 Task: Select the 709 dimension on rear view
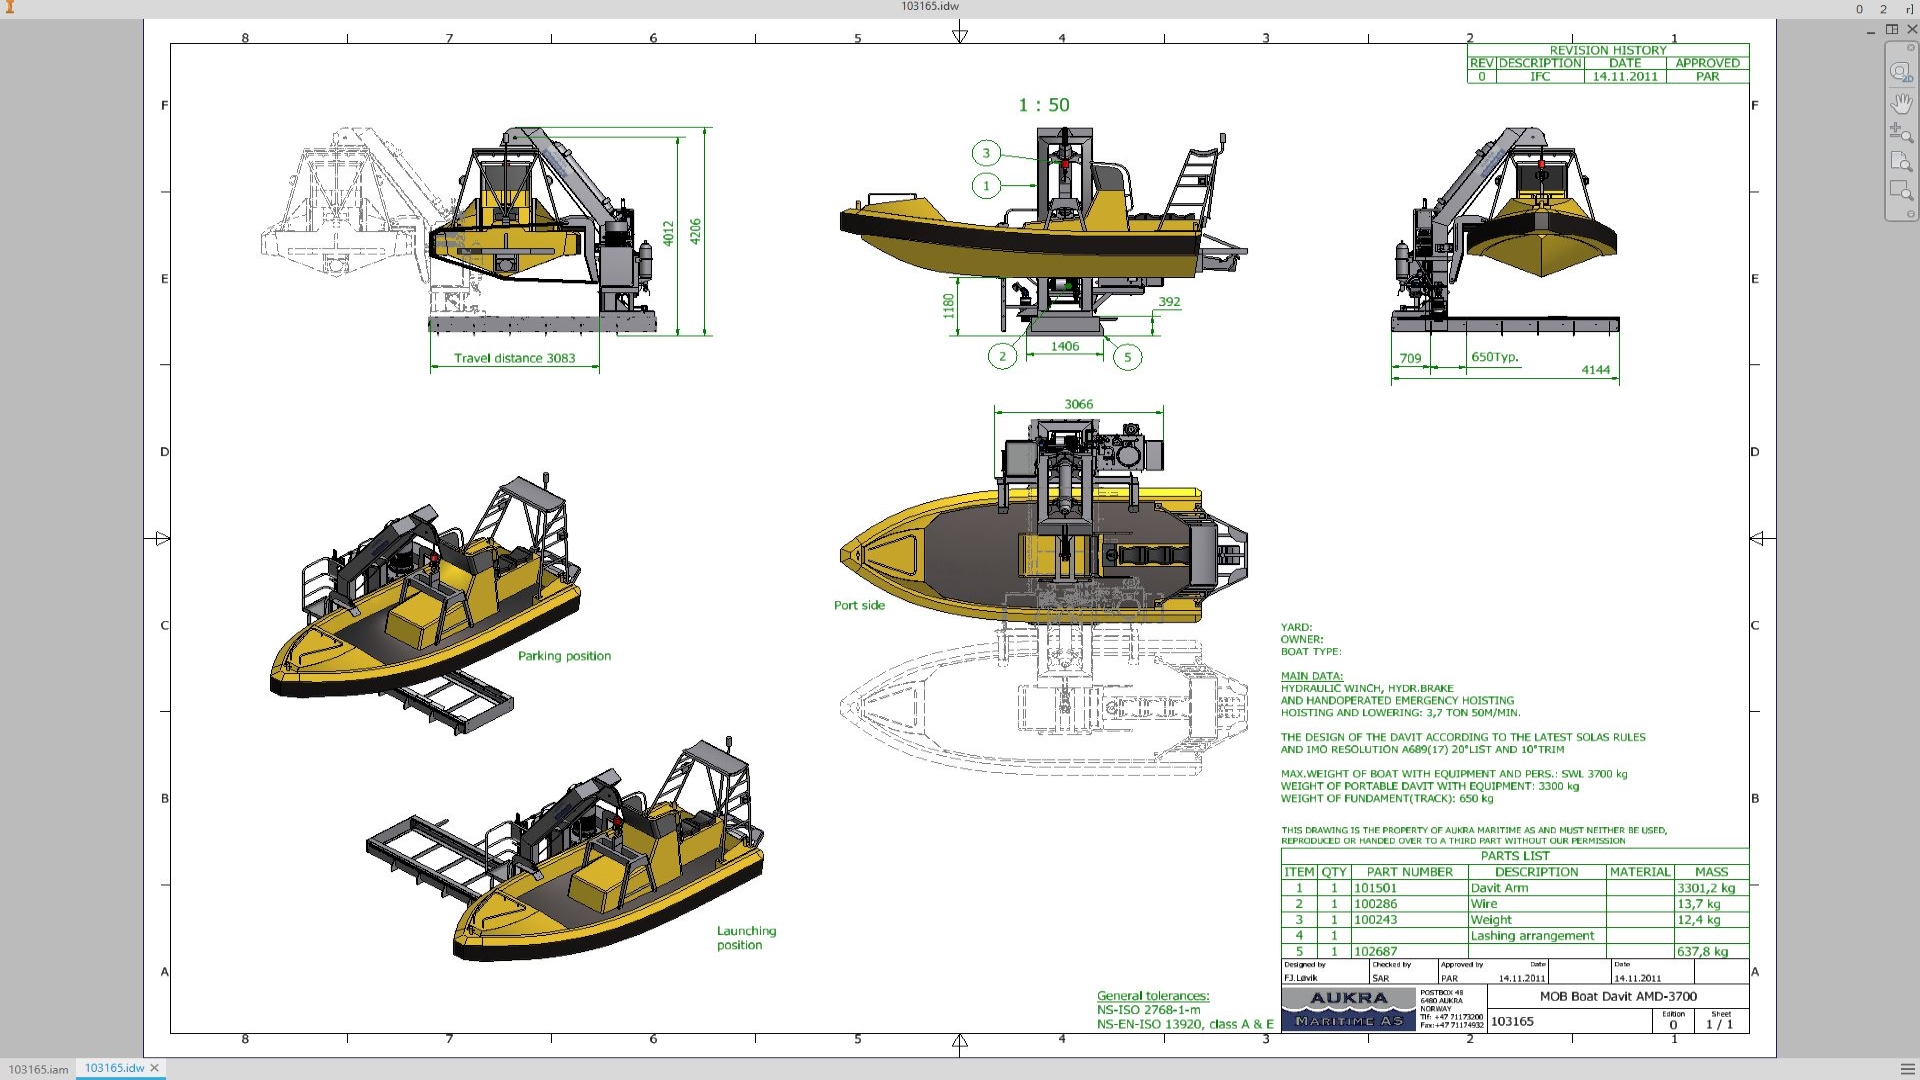click(x=1410, y=358)
